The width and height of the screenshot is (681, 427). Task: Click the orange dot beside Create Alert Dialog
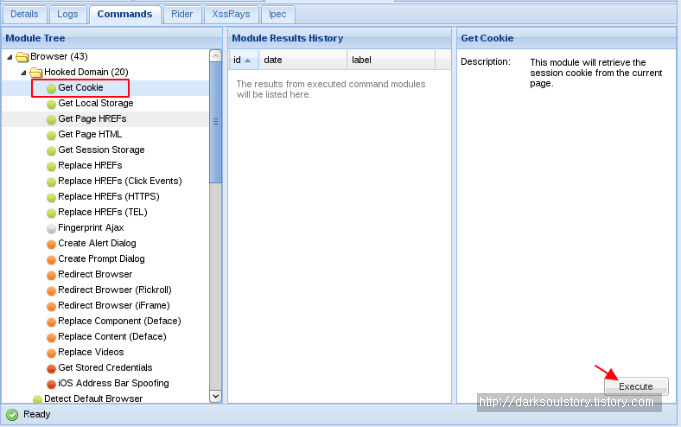[x=51, y=244]
